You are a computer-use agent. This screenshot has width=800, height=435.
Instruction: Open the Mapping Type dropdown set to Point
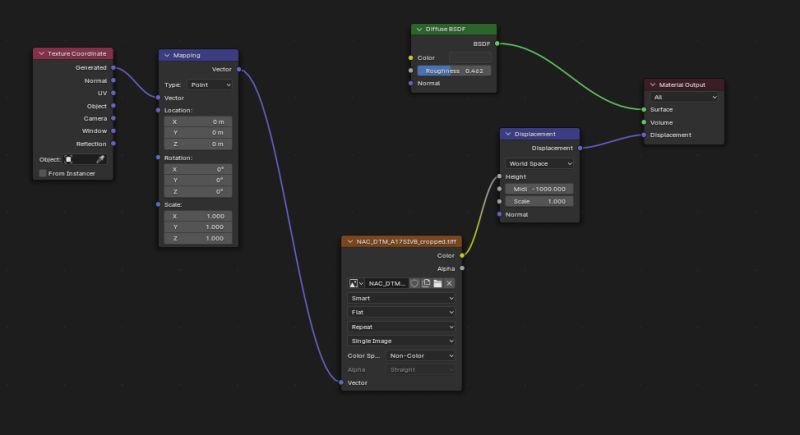(x=210, y=85)
